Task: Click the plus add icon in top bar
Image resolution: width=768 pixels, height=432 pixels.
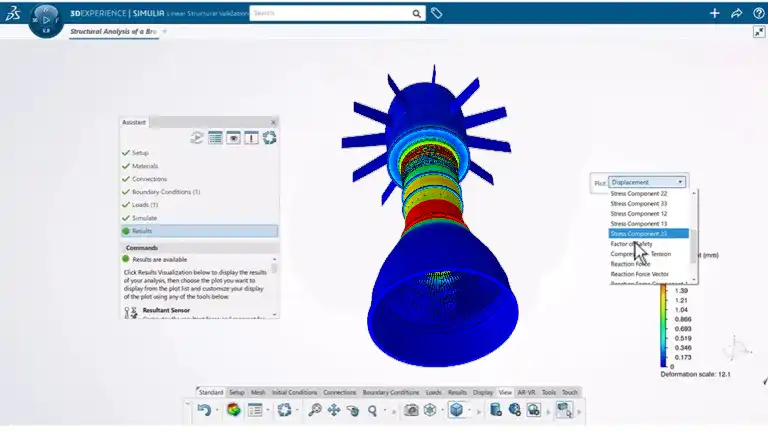Action: (714, 14)
